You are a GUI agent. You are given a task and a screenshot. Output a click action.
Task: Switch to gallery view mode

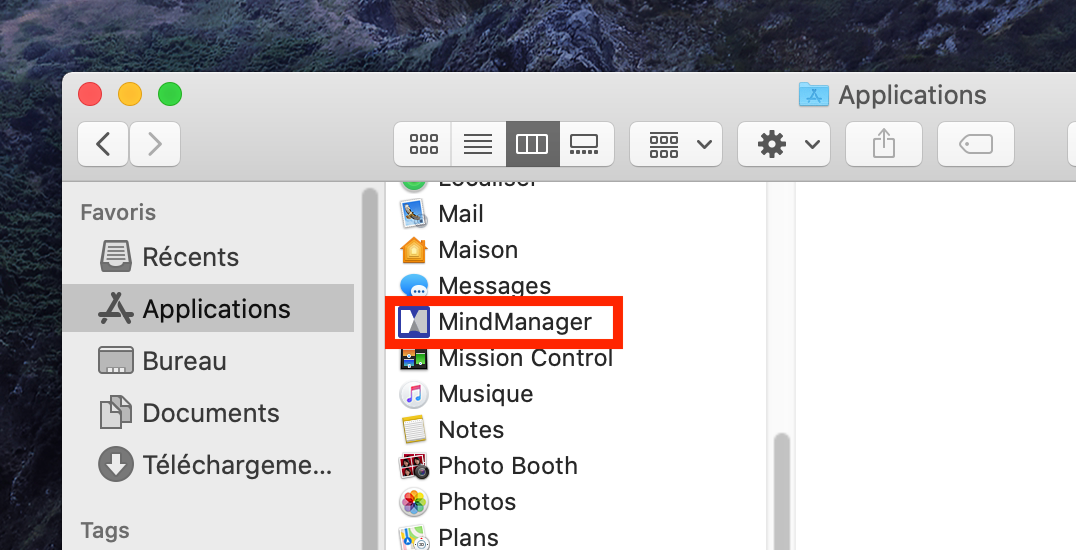584,145
